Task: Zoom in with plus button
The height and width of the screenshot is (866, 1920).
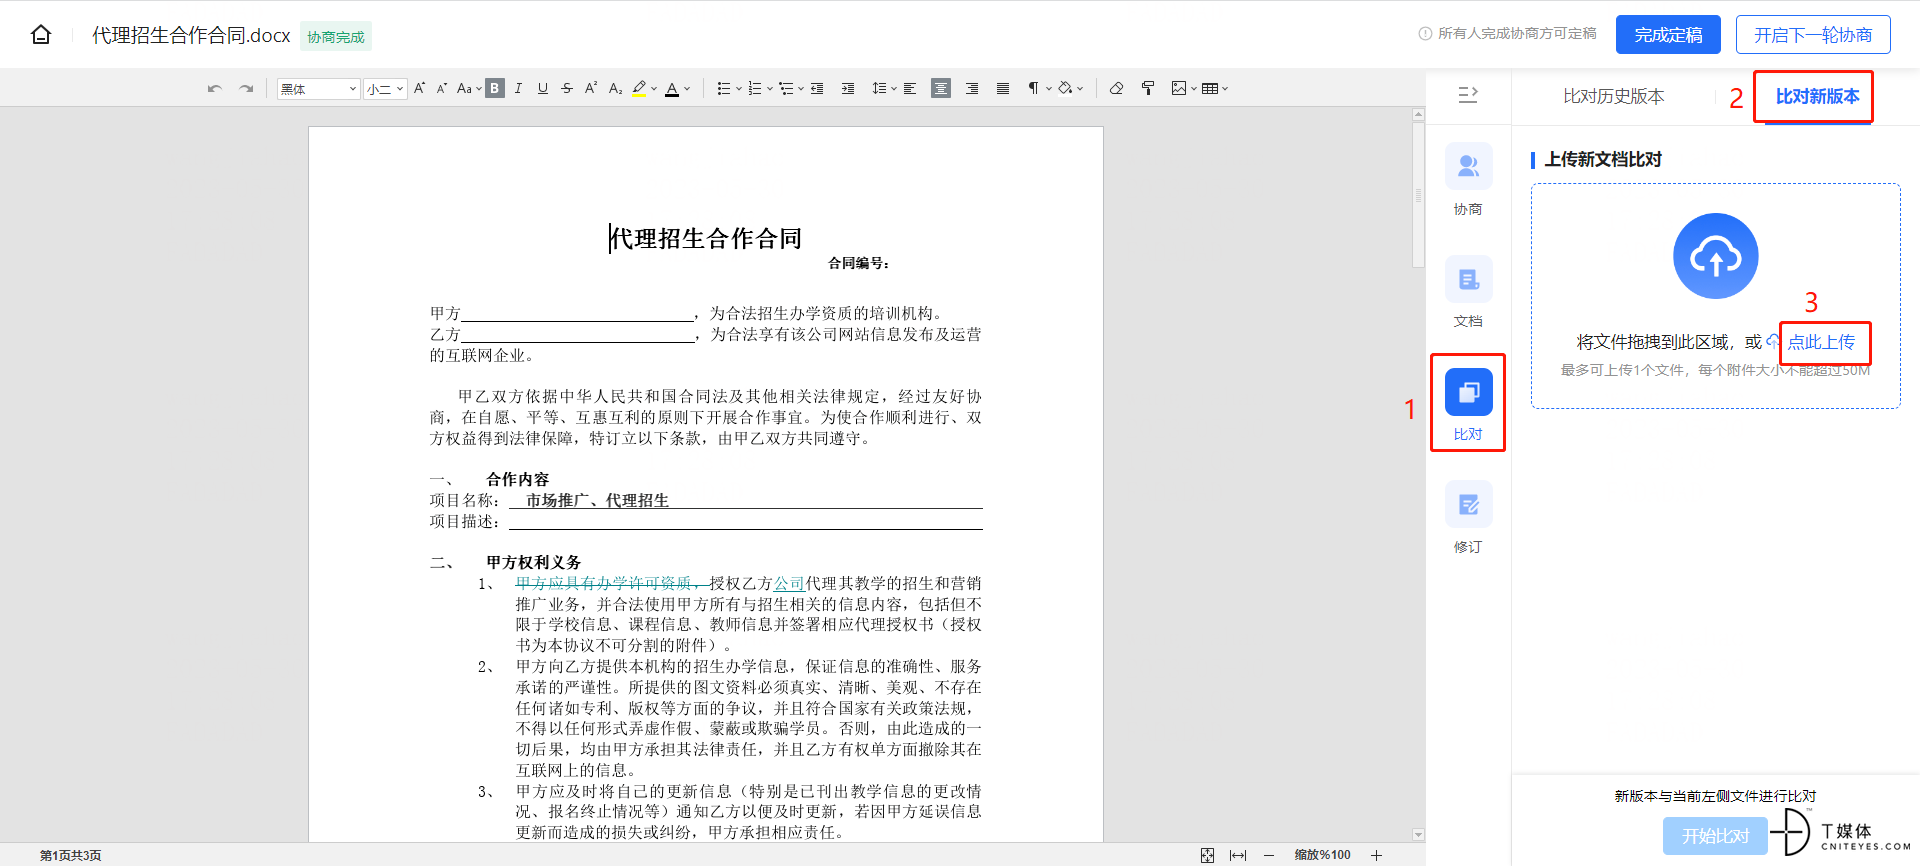Action: (1376, 855)
